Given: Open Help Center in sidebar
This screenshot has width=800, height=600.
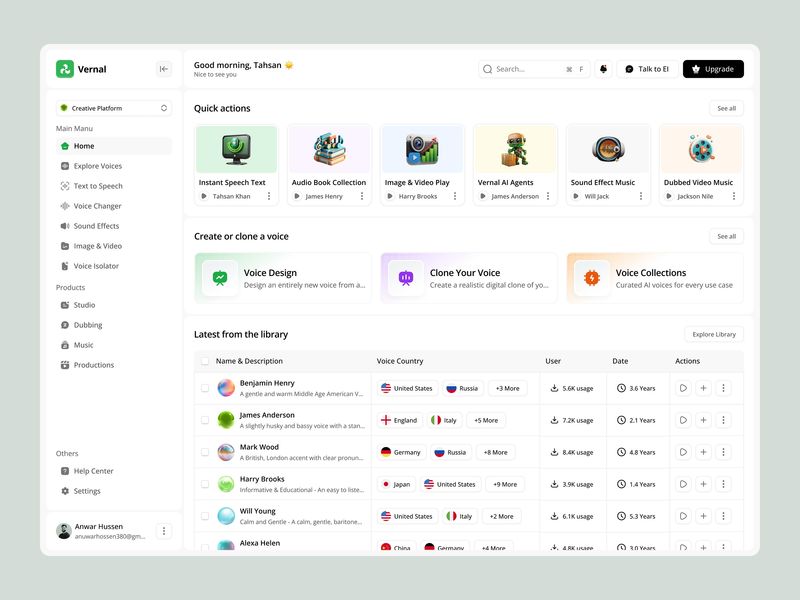Looking at the screenshot, I should click(114, 471).
